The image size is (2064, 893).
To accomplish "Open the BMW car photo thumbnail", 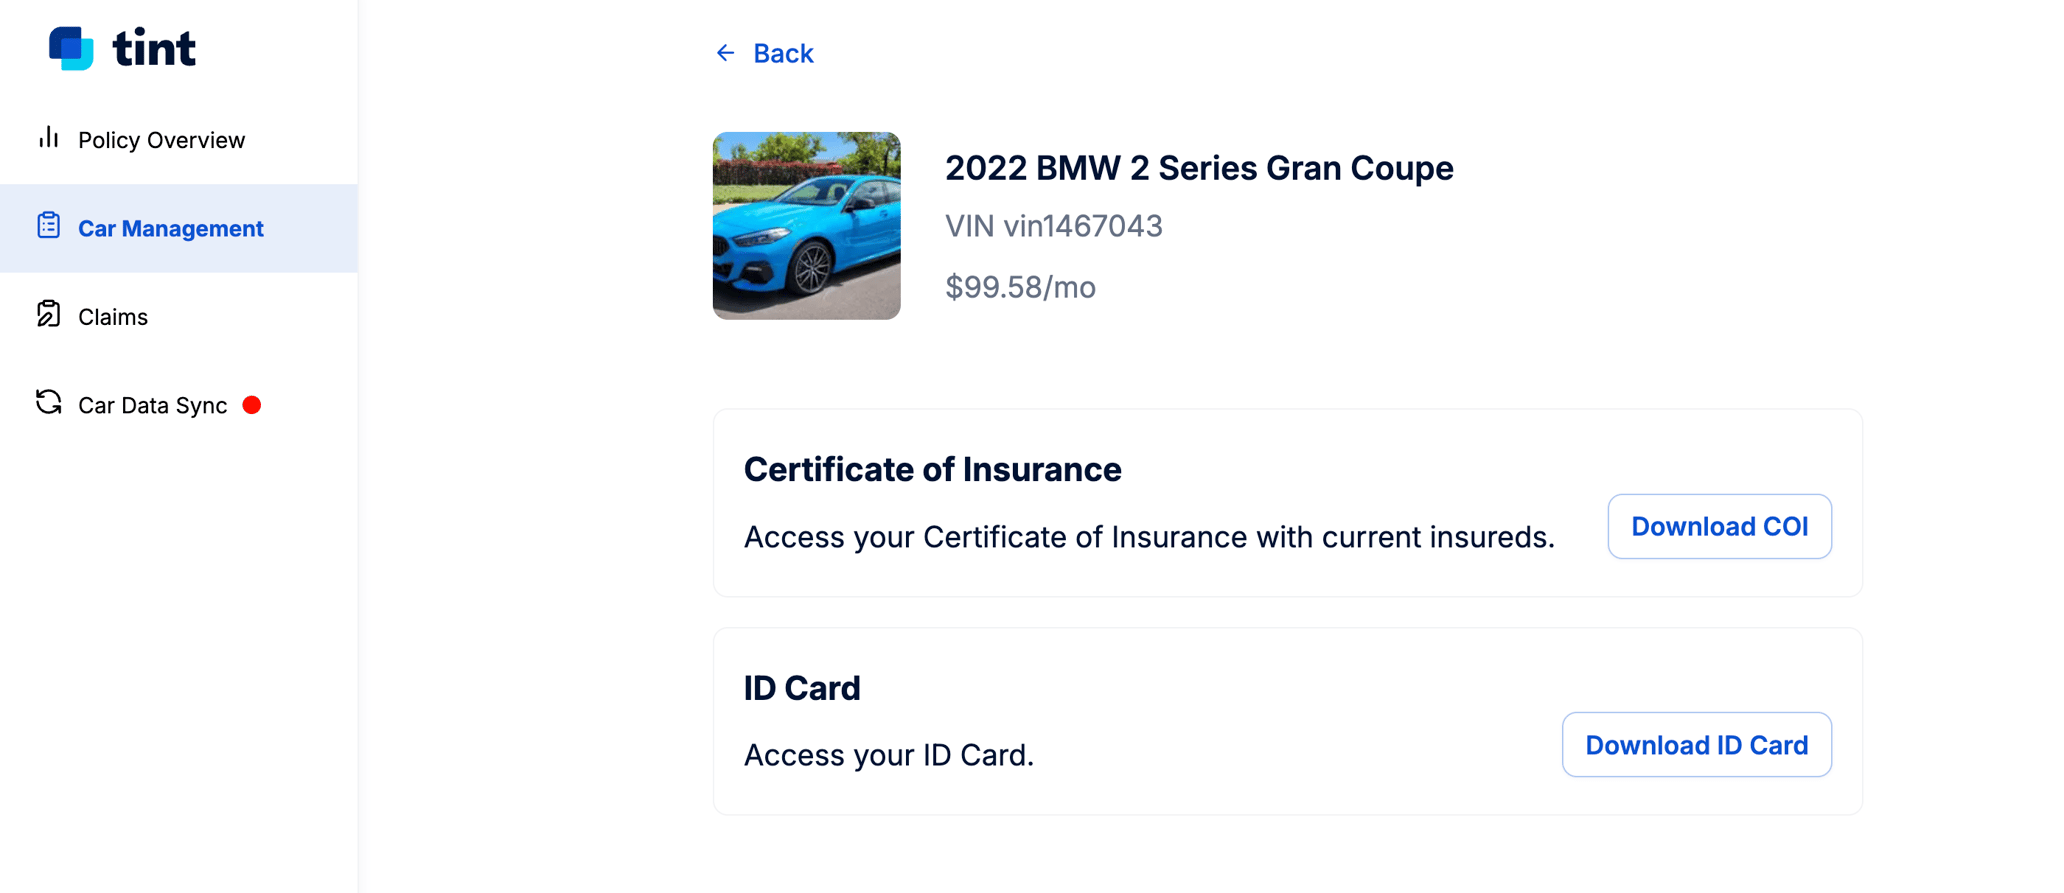I will [x=806, y=225].
